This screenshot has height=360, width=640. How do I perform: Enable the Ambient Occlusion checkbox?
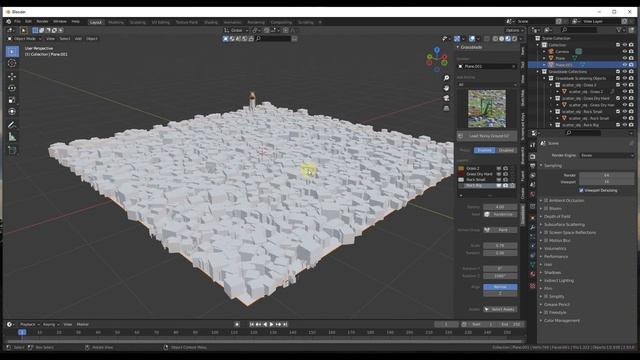point(546,200)
